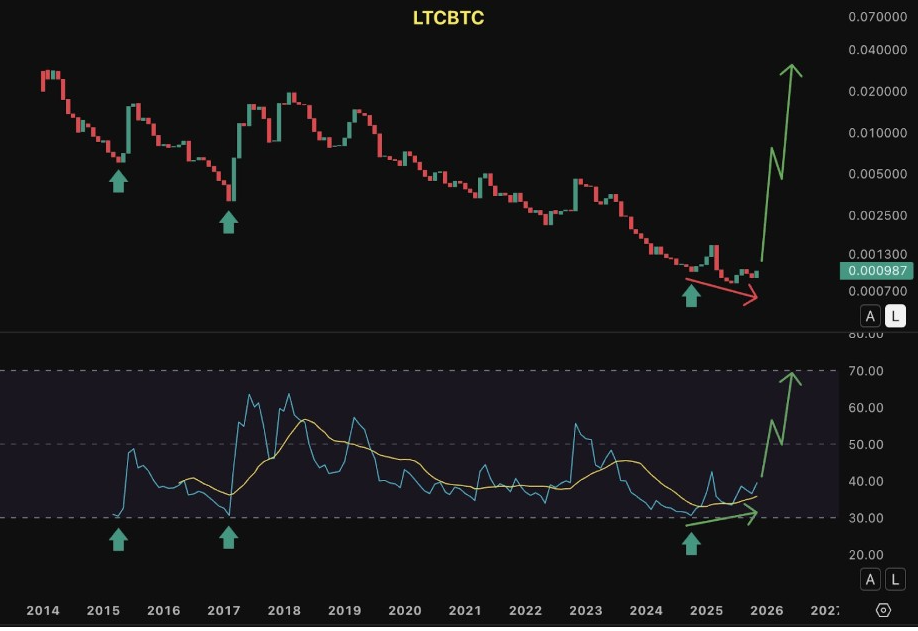Click the 2019 label on time axis
918x631 pixels.
(344, 611)
